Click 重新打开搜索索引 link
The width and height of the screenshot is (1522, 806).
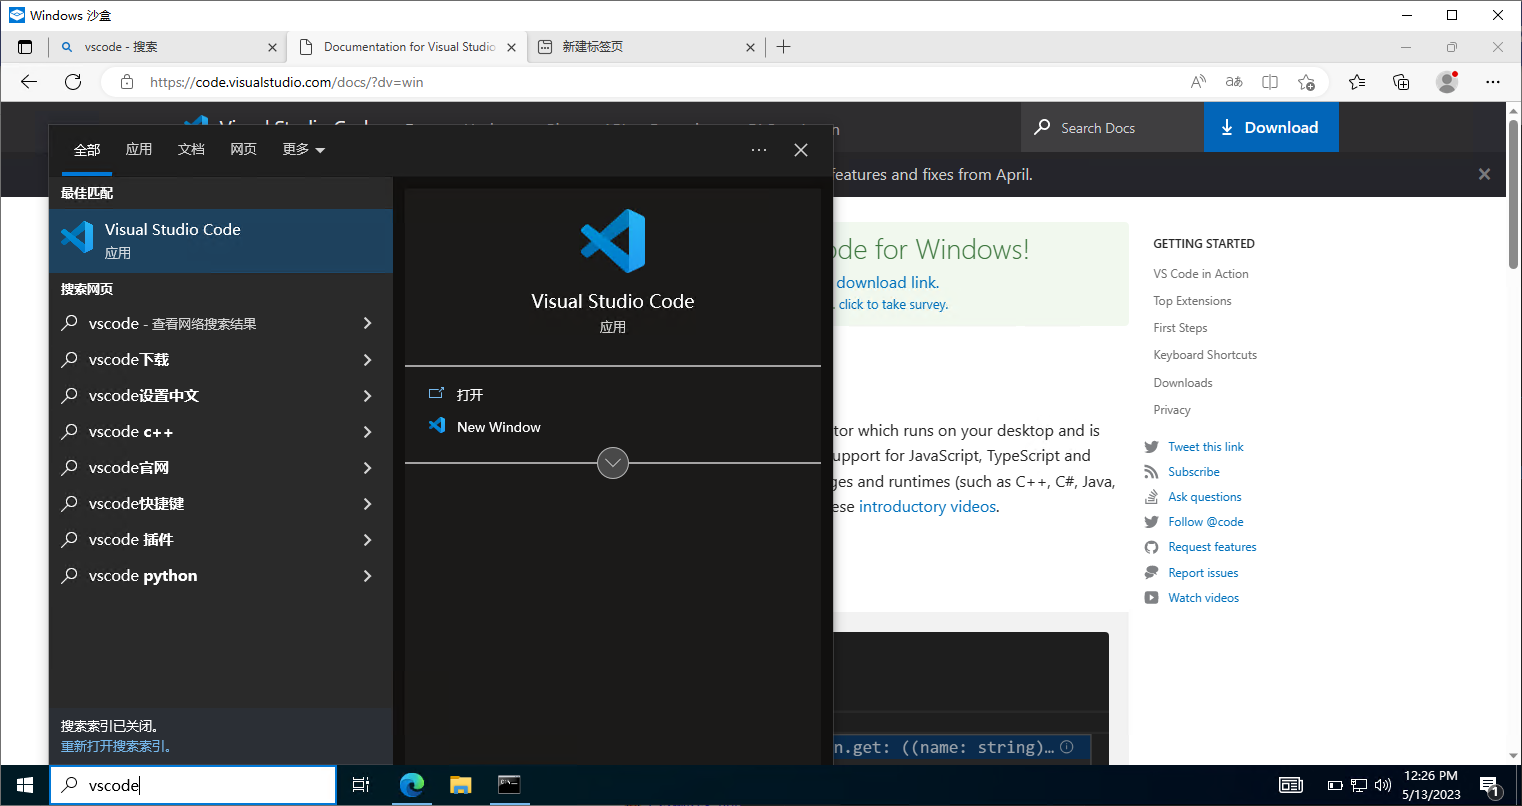click(x=116, y=746)
